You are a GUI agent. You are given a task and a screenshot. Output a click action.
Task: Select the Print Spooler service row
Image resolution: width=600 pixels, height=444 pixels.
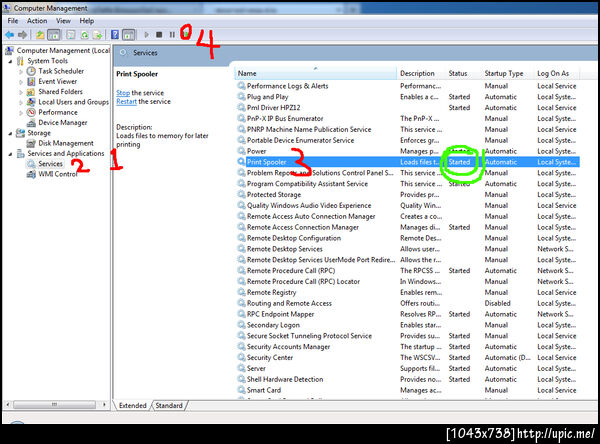408,162
